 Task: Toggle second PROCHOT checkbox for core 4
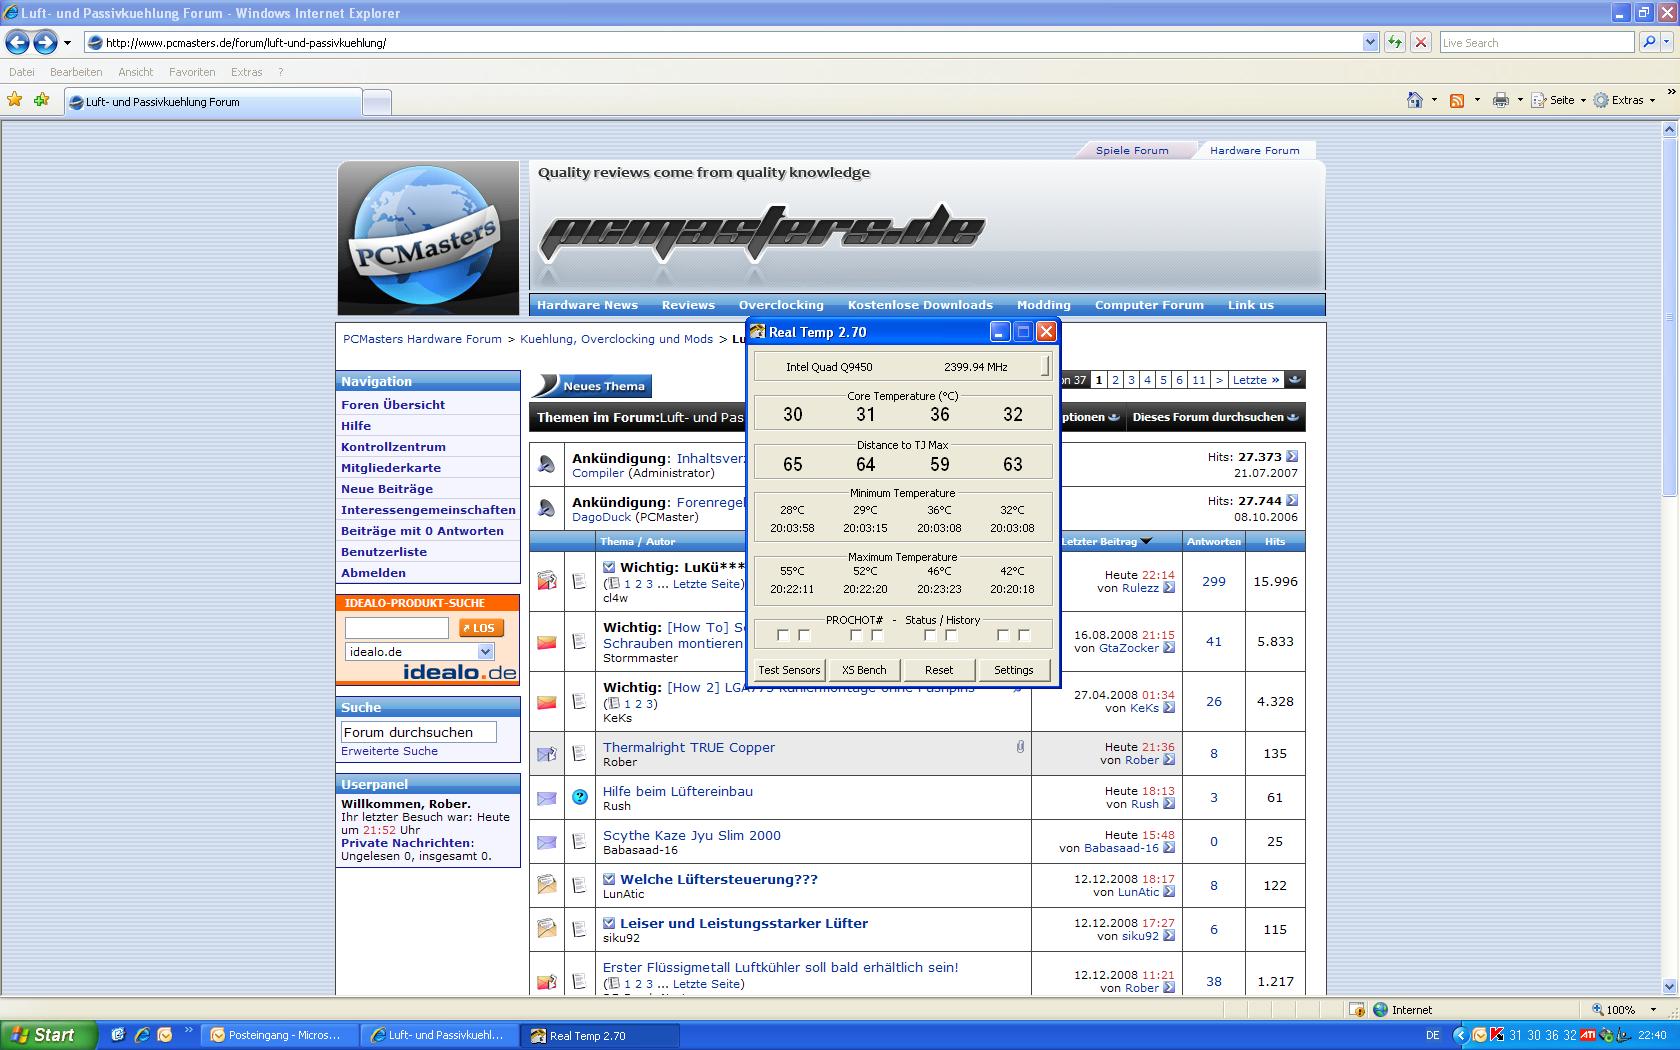(x=1024, y=635)
